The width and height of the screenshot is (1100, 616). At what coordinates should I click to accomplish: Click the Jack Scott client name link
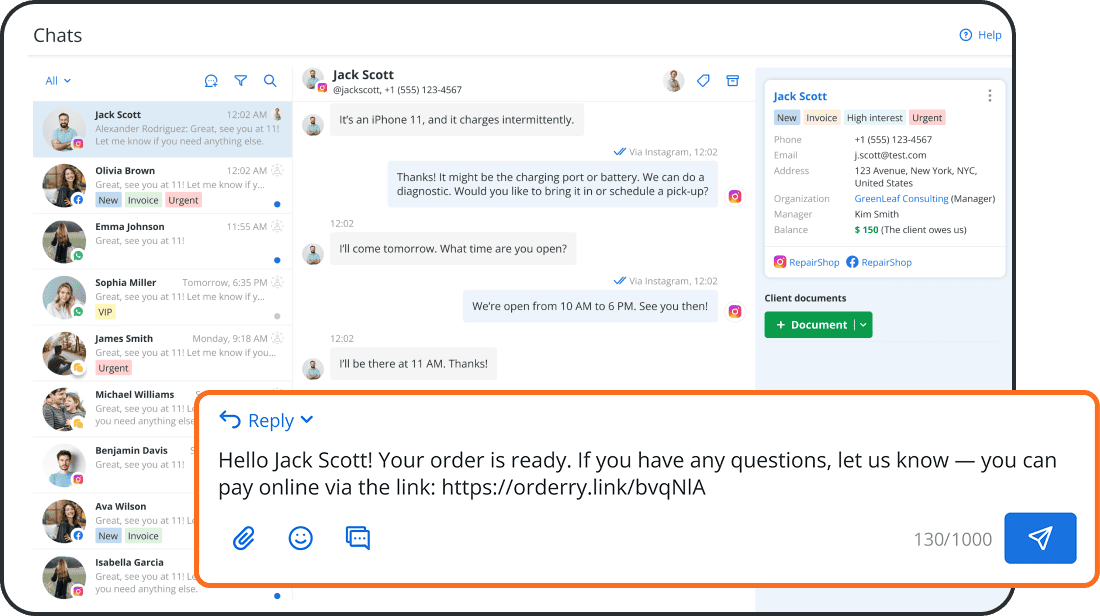(800, 96)
